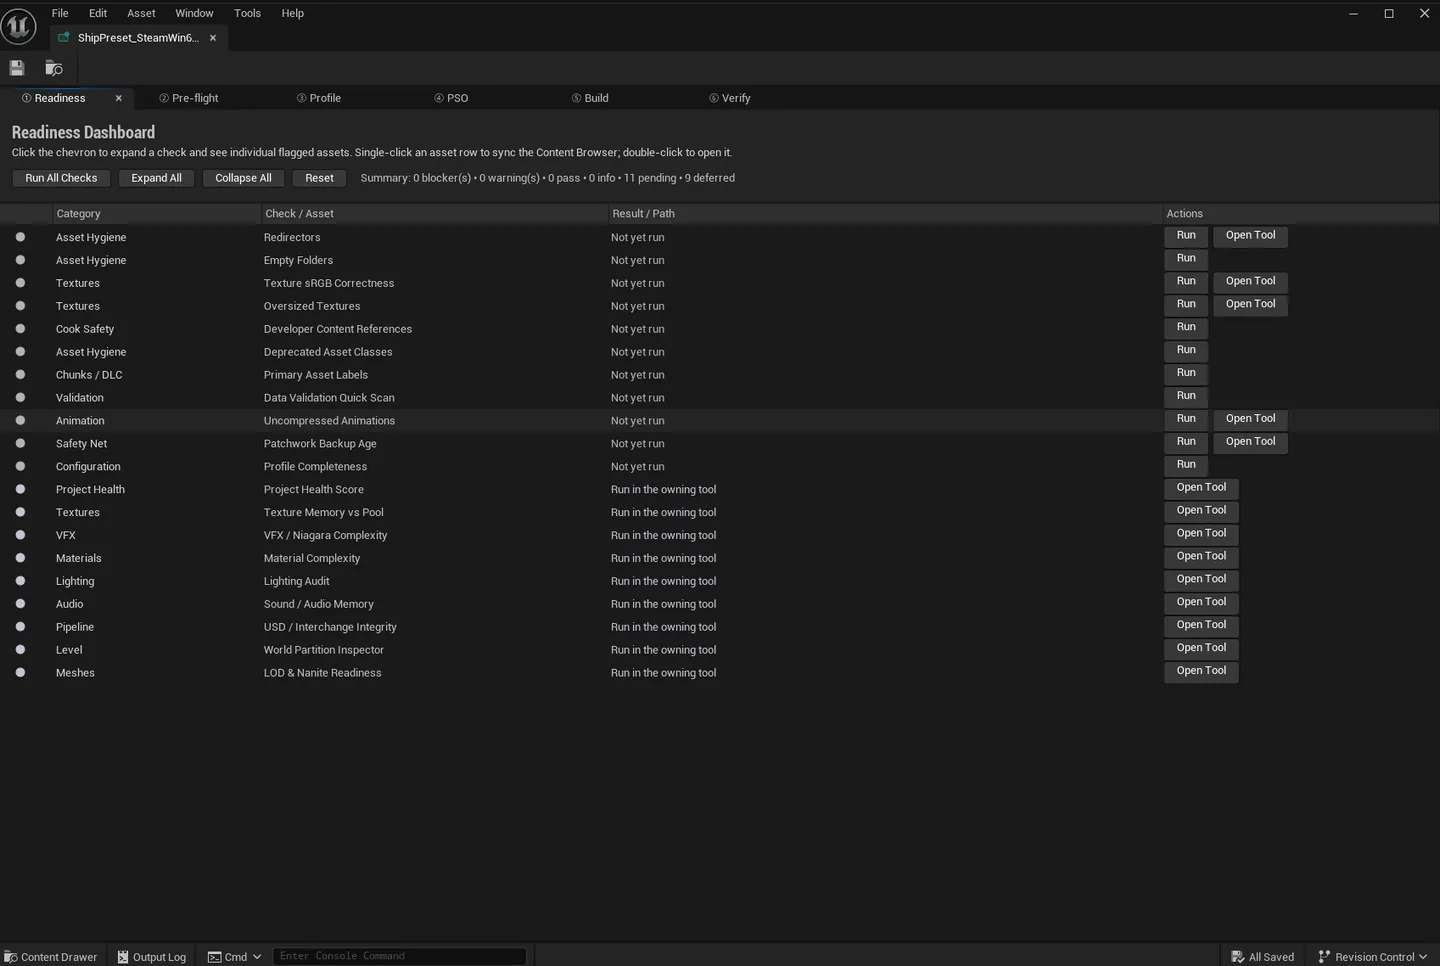The height and width of the screenshot is (966, 1440).
Task: Click the All Saved status indicator
Action: (x=1262, y=957)
